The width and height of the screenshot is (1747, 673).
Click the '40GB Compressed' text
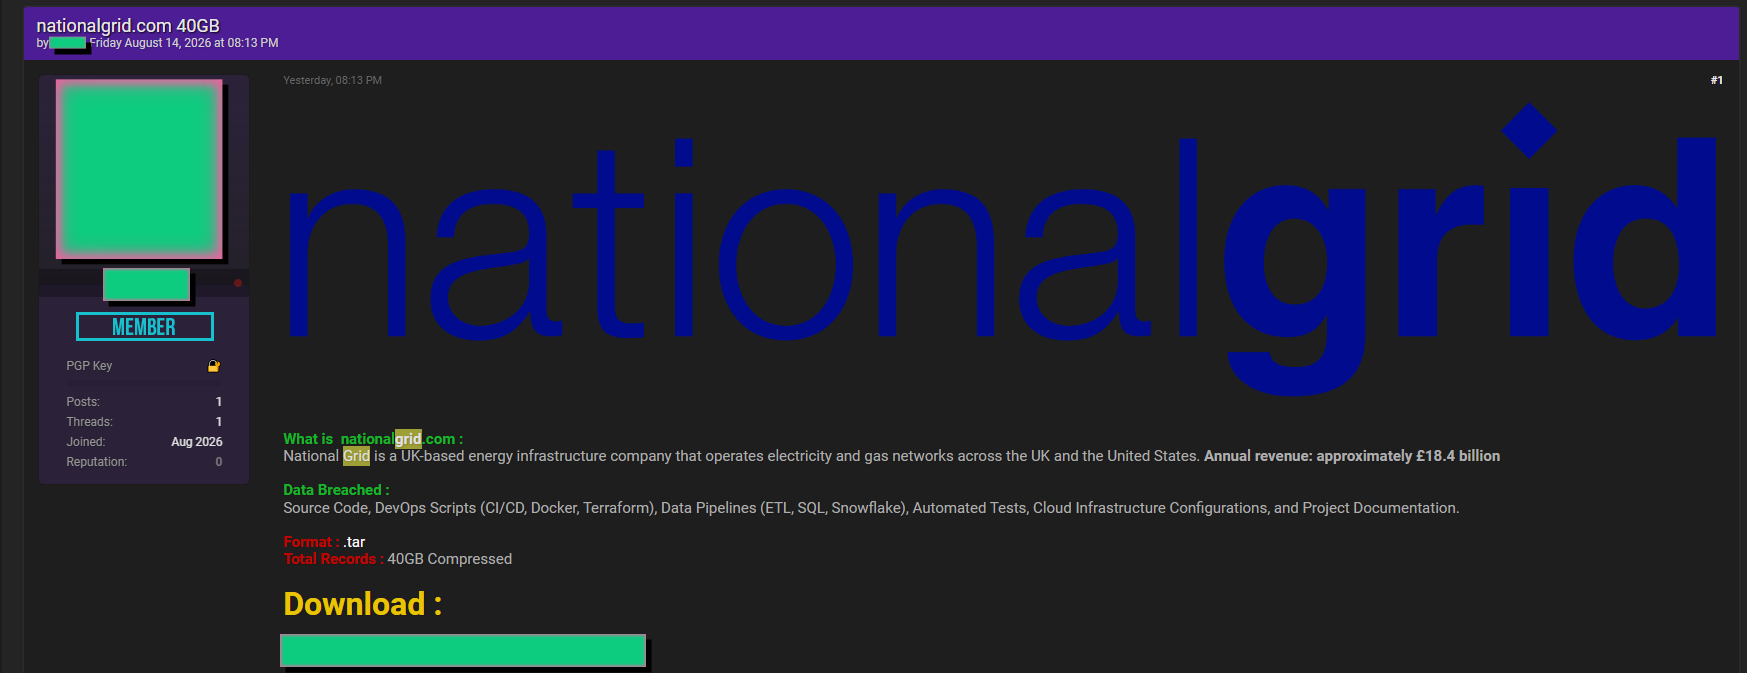click(x=450, y=559)
